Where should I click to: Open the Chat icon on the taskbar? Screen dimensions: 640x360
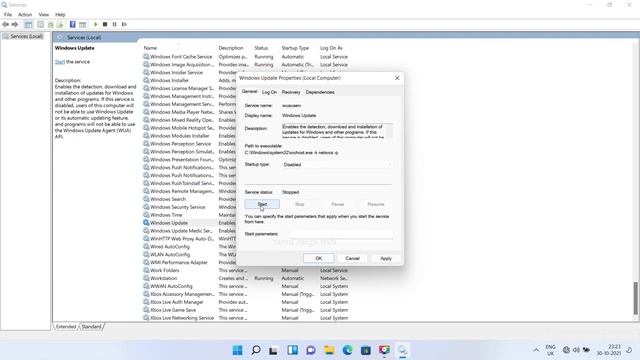pos(311,350)
